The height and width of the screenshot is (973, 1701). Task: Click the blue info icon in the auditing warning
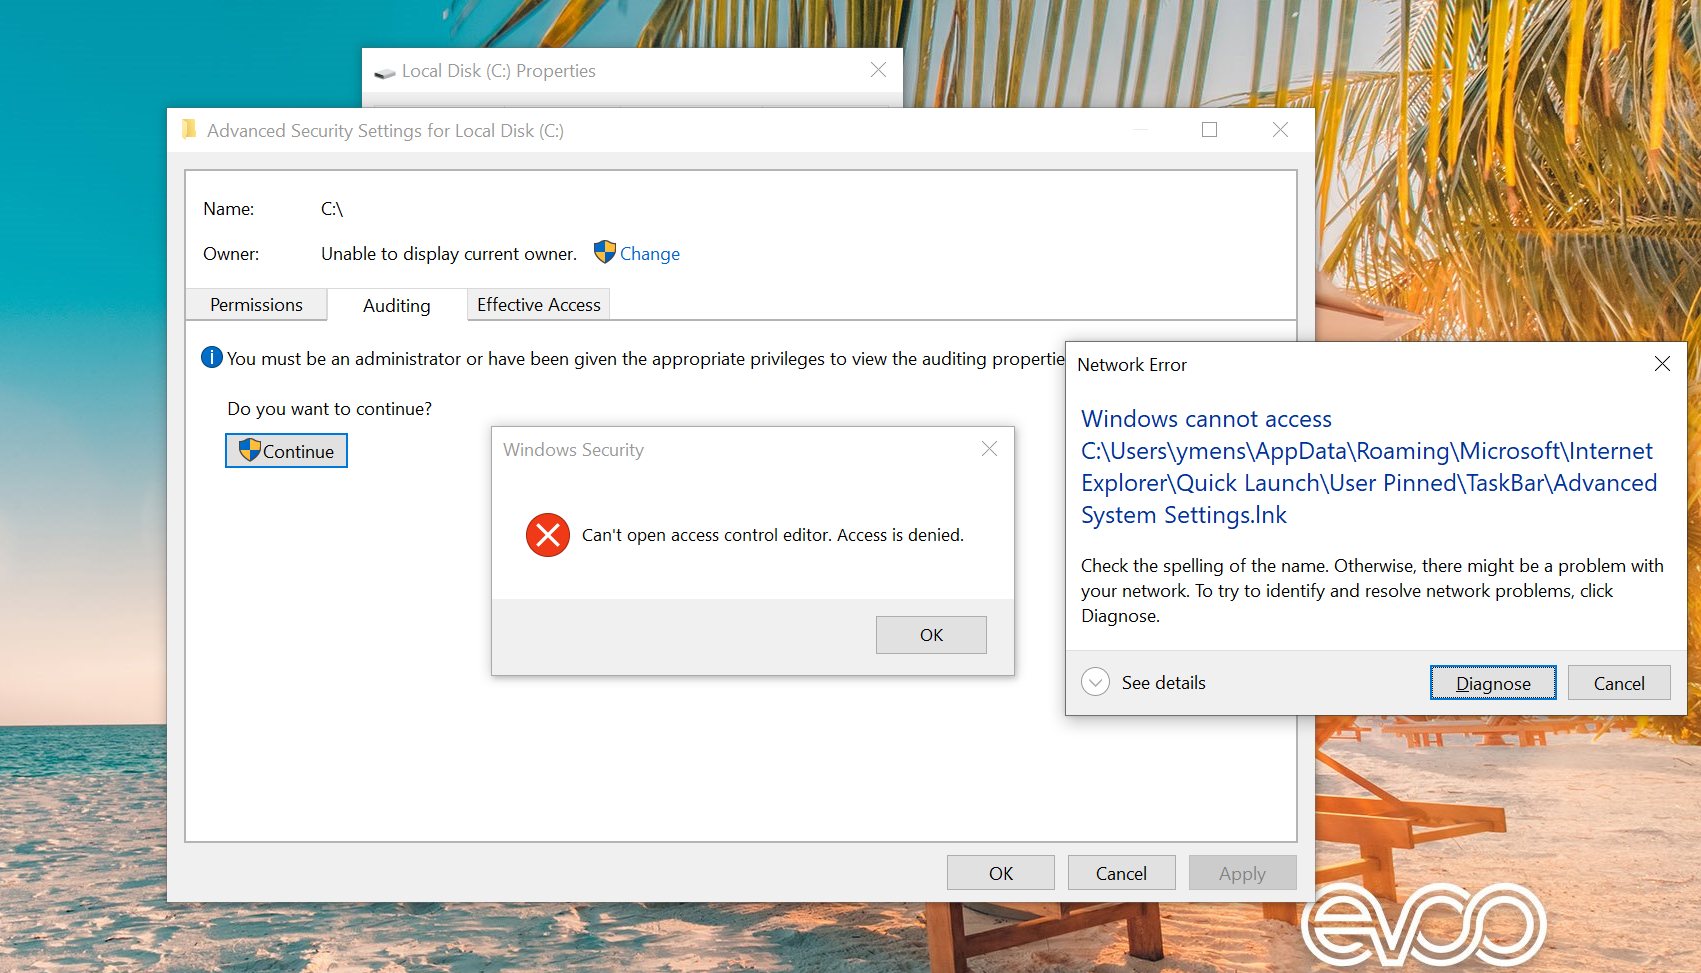click(211, 357)
